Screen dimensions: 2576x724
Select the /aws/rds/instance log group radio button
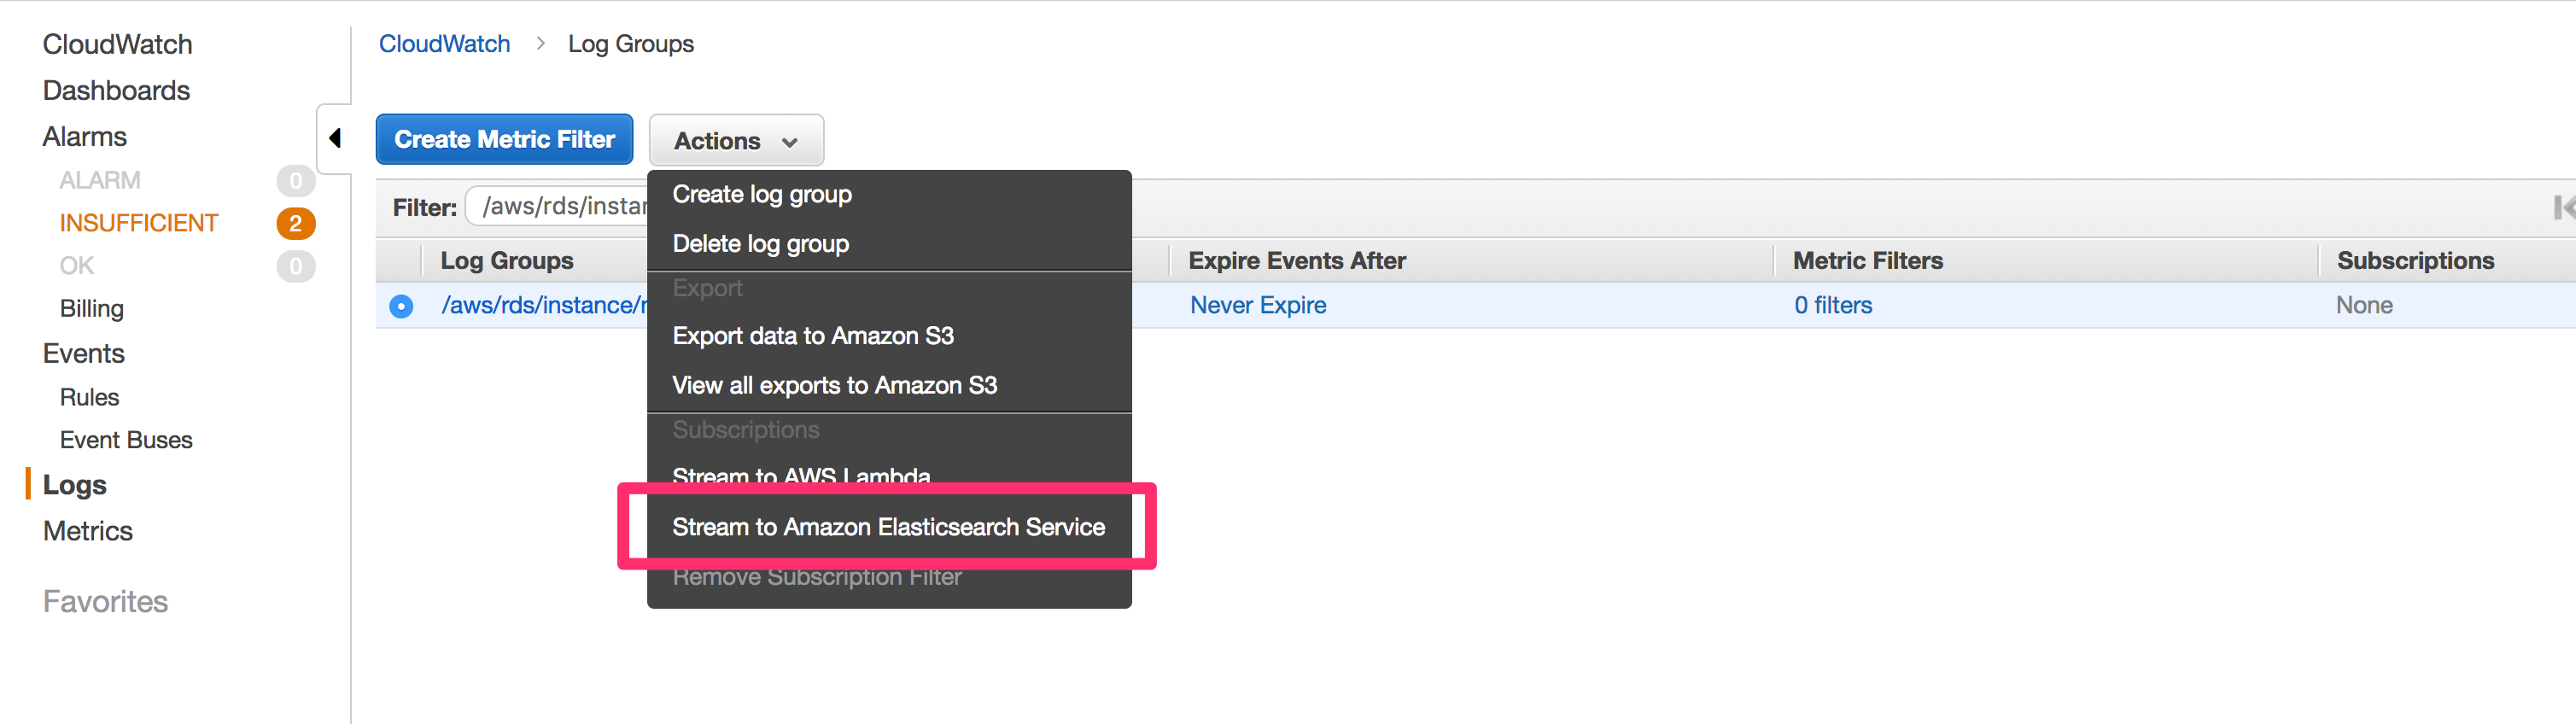(401, 306)
